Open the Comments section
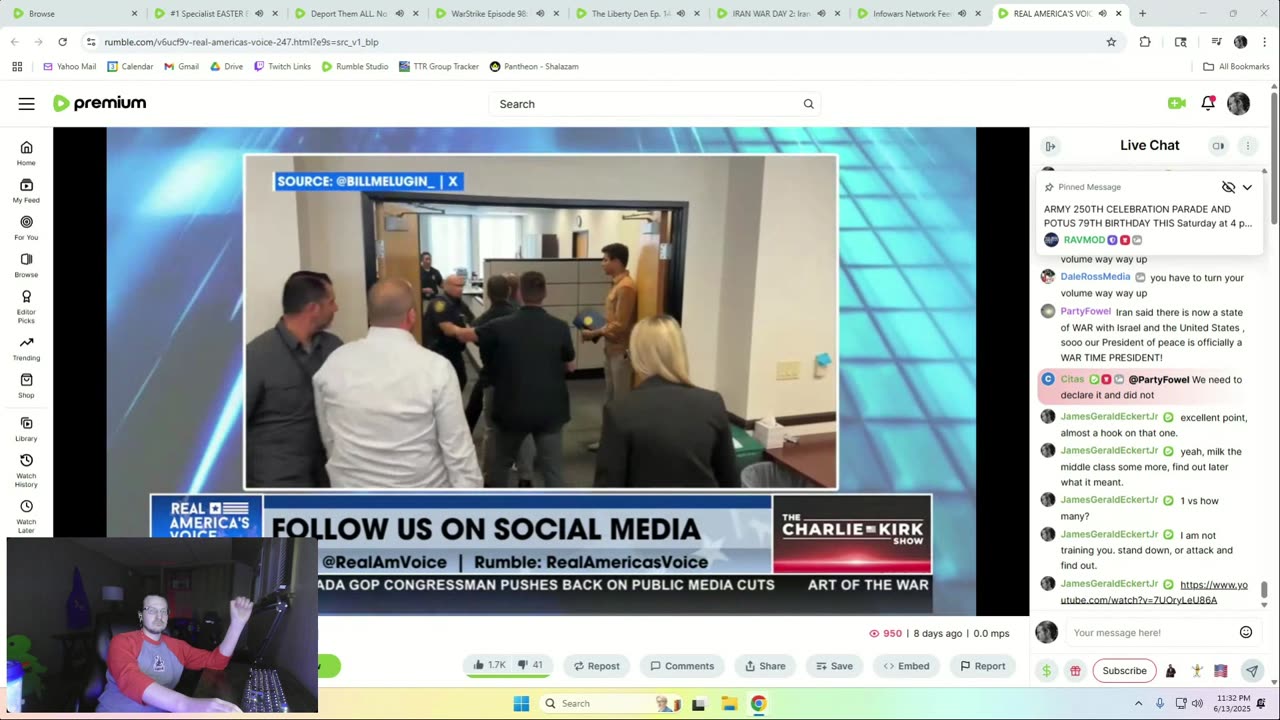The height and width of the screenshot is (720, 1280). click(682, 666)
